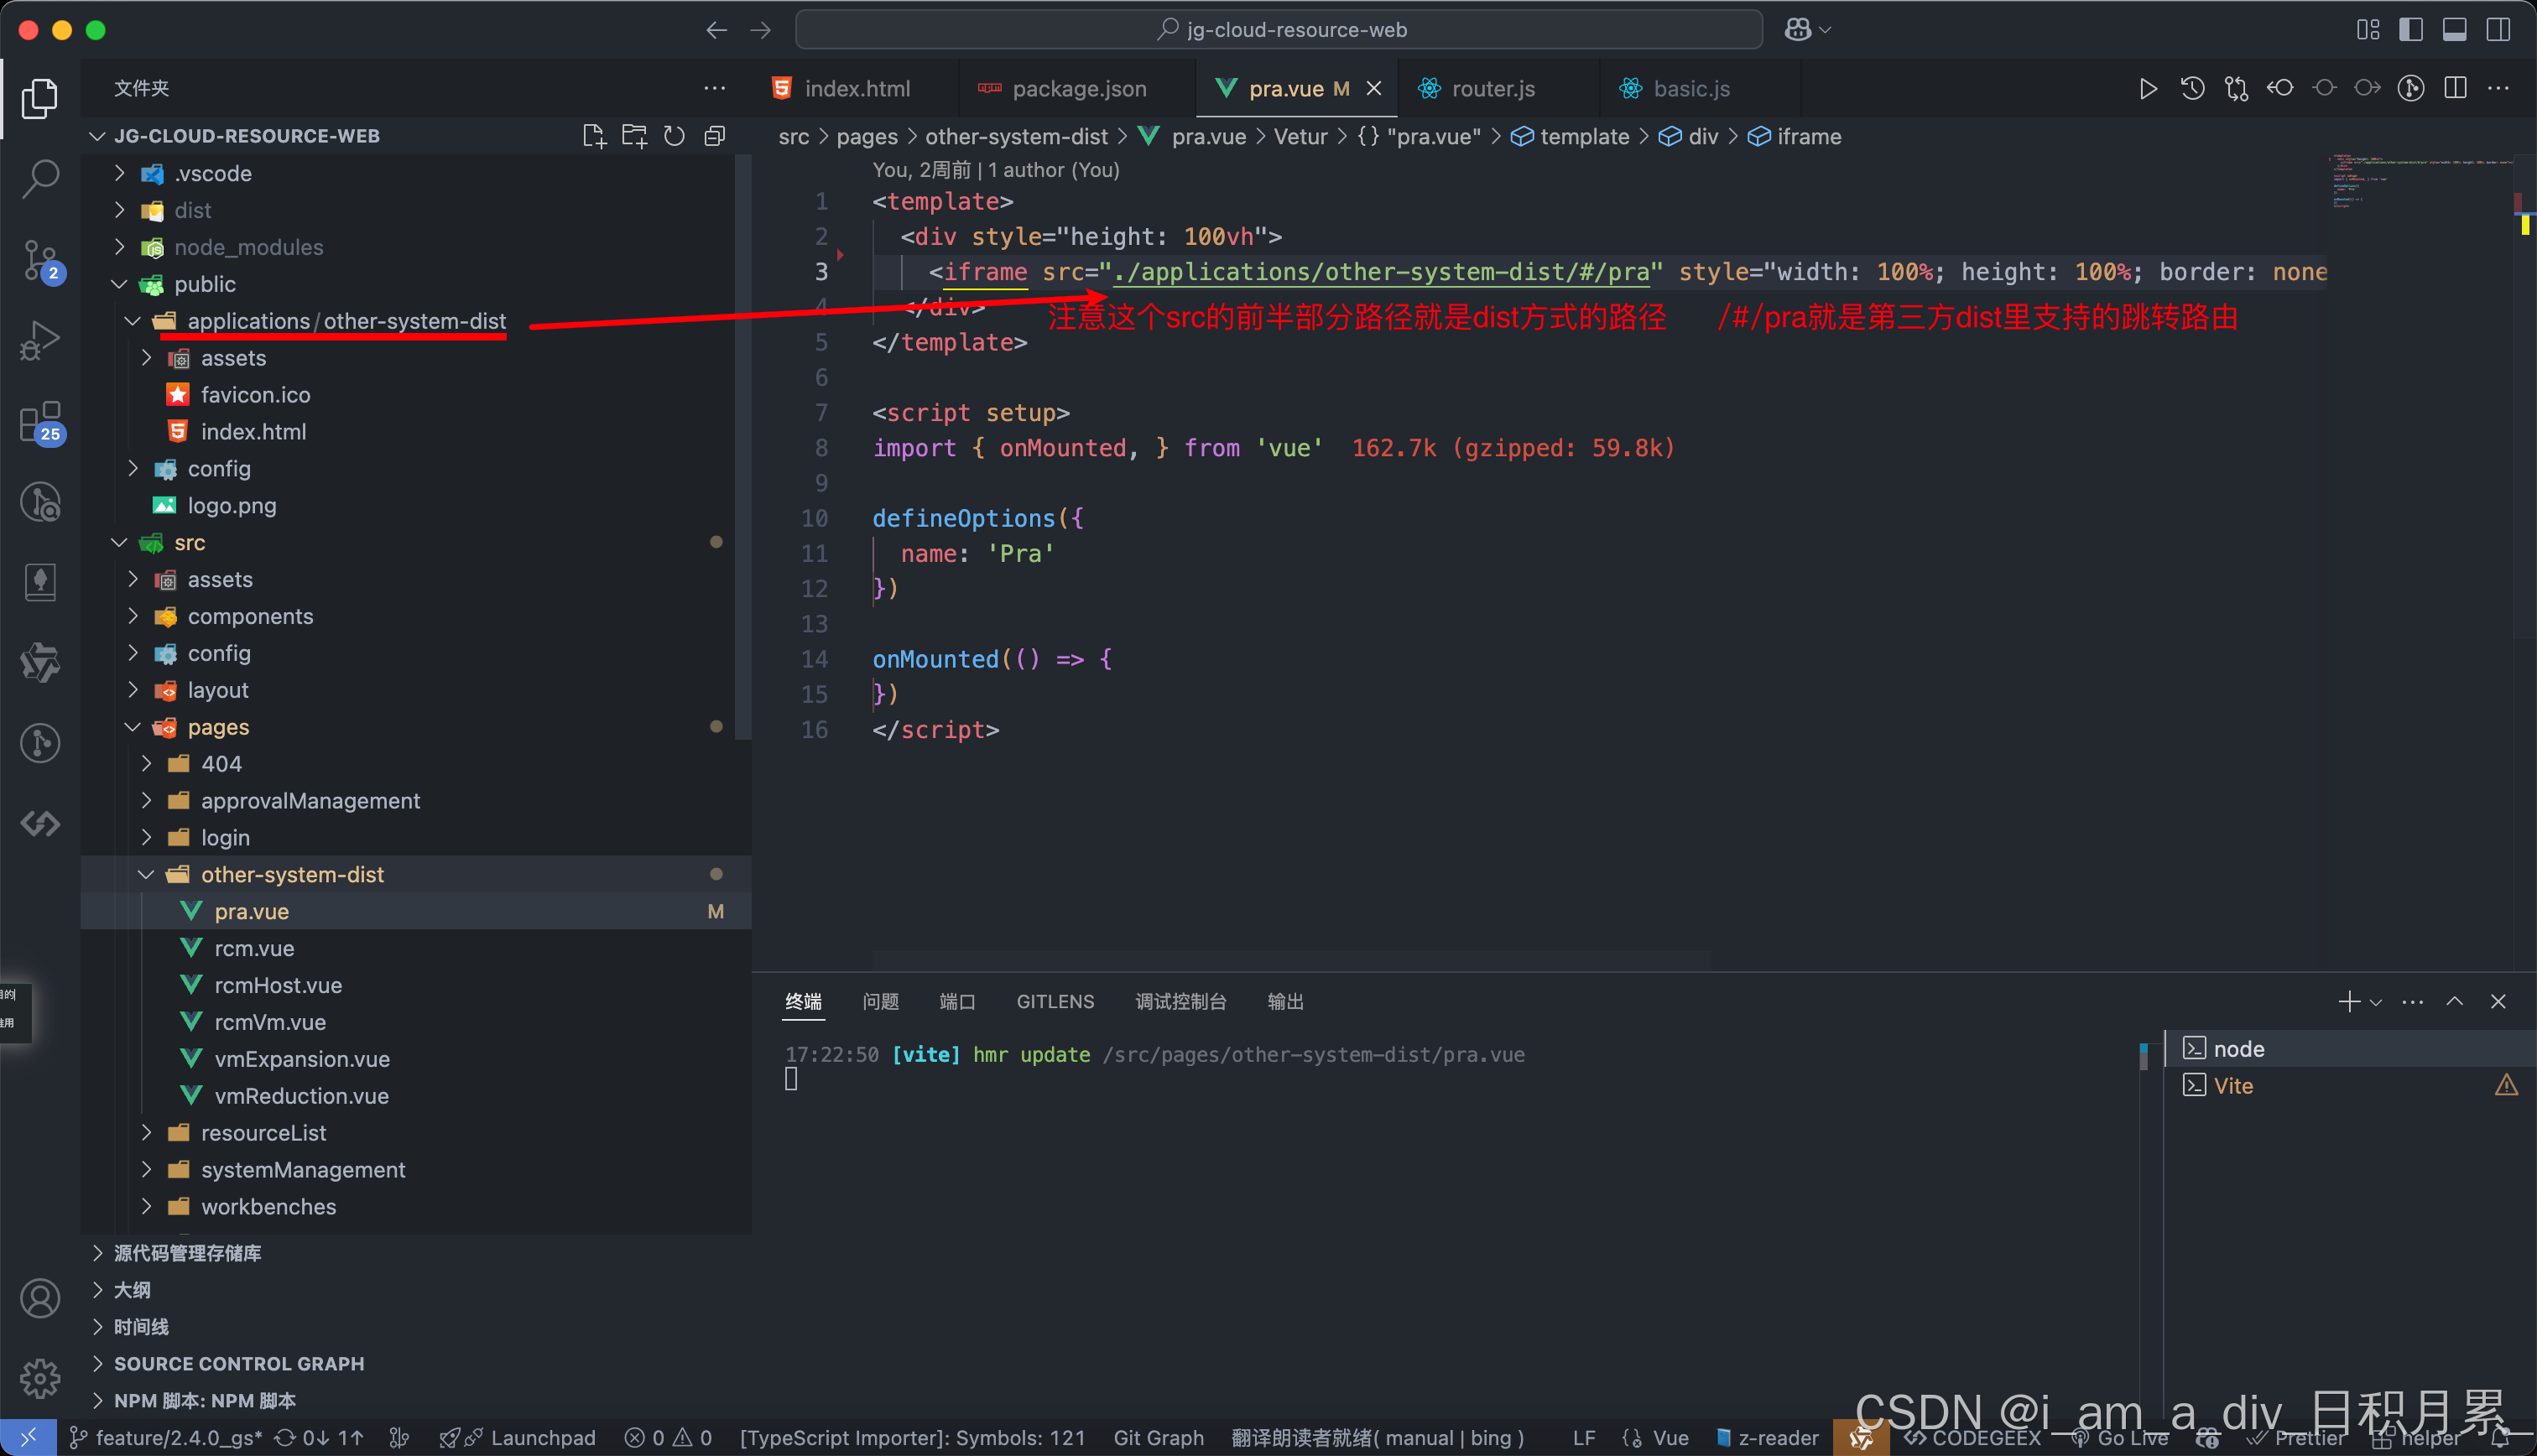
Task: Refresh the explorer file tree
Action: 674,136
